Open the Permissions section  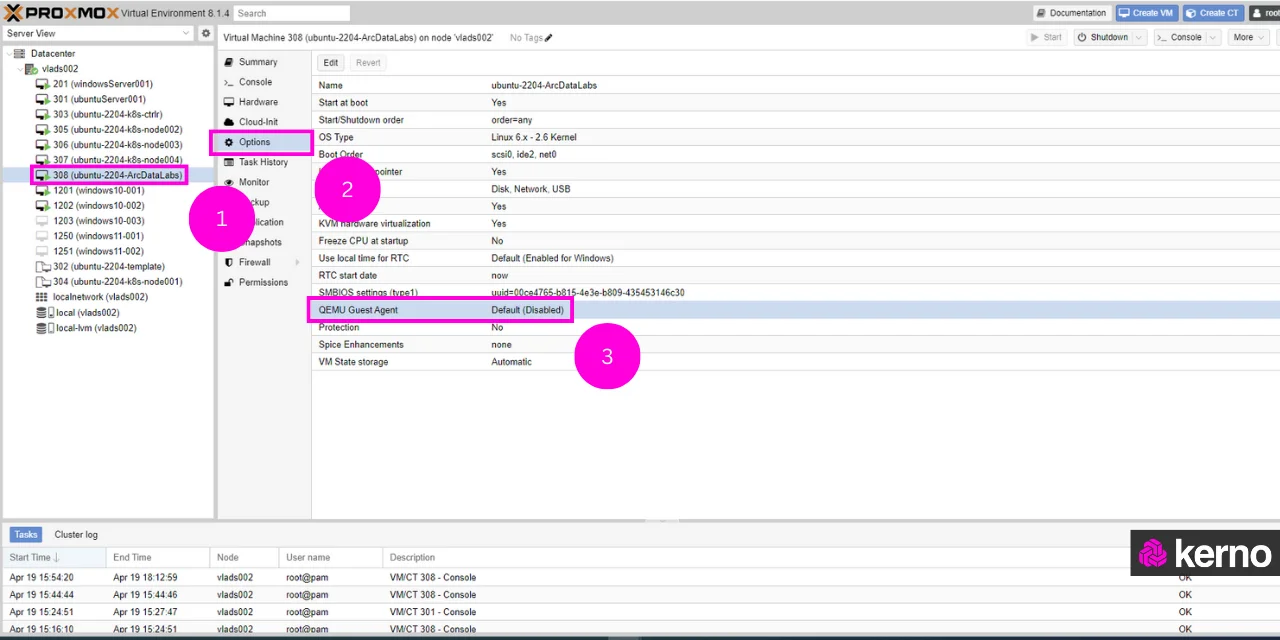[263, 282]
